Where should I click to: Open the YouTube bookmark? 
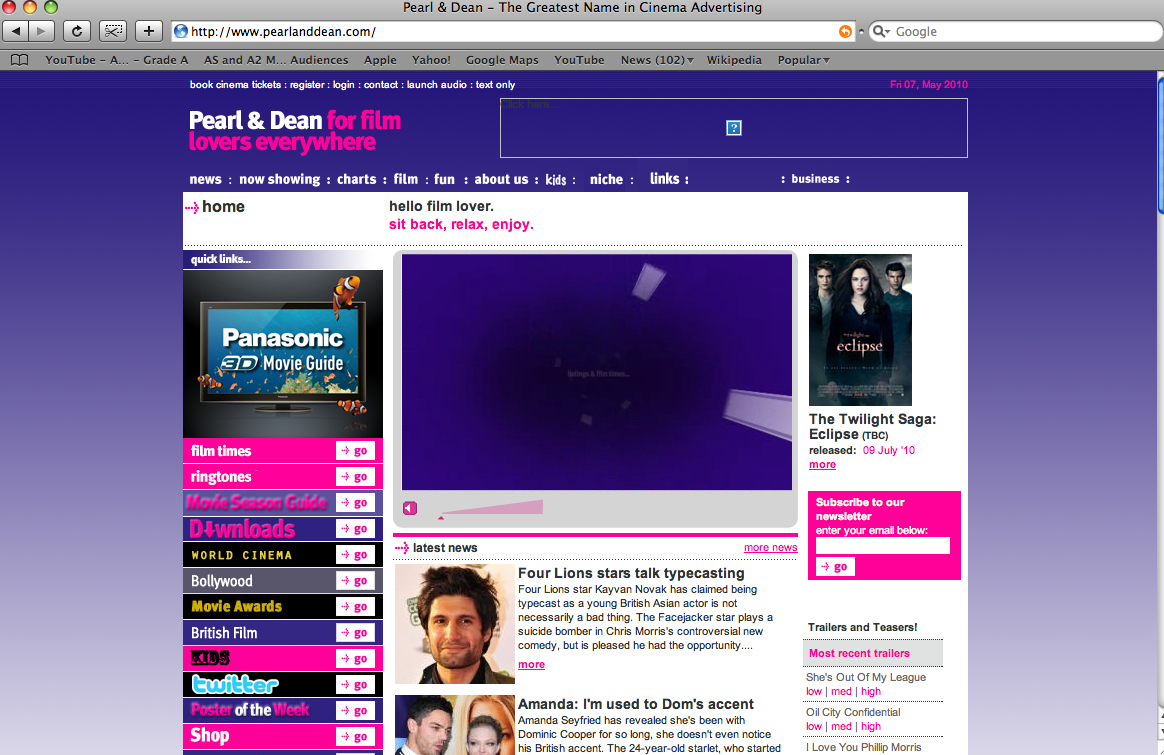click(x=579, y=60)
